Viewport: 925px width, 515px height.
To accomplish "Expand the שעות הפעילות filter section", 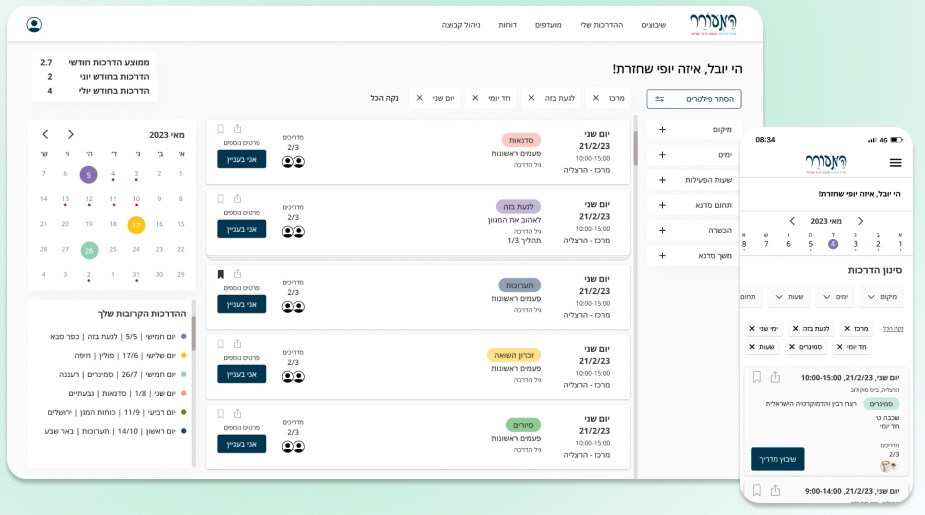I will [694, 180].
